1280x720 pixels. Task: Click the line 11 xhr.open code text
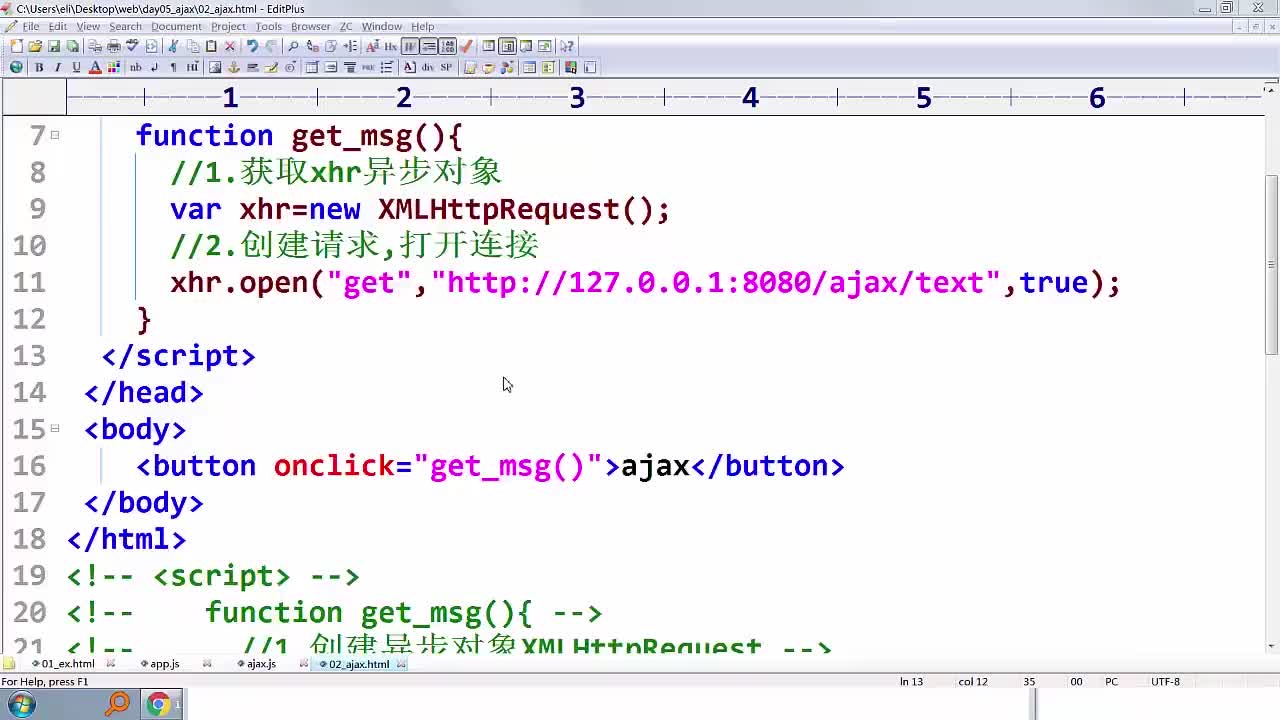(645, 283)
